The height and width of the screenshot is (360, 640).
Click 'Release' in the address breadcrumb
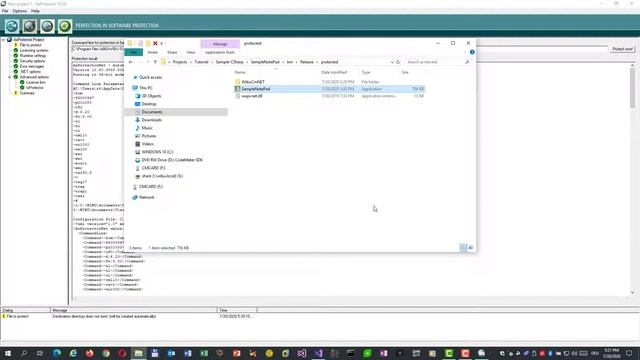pyautogui.click(x=307, y=62)
